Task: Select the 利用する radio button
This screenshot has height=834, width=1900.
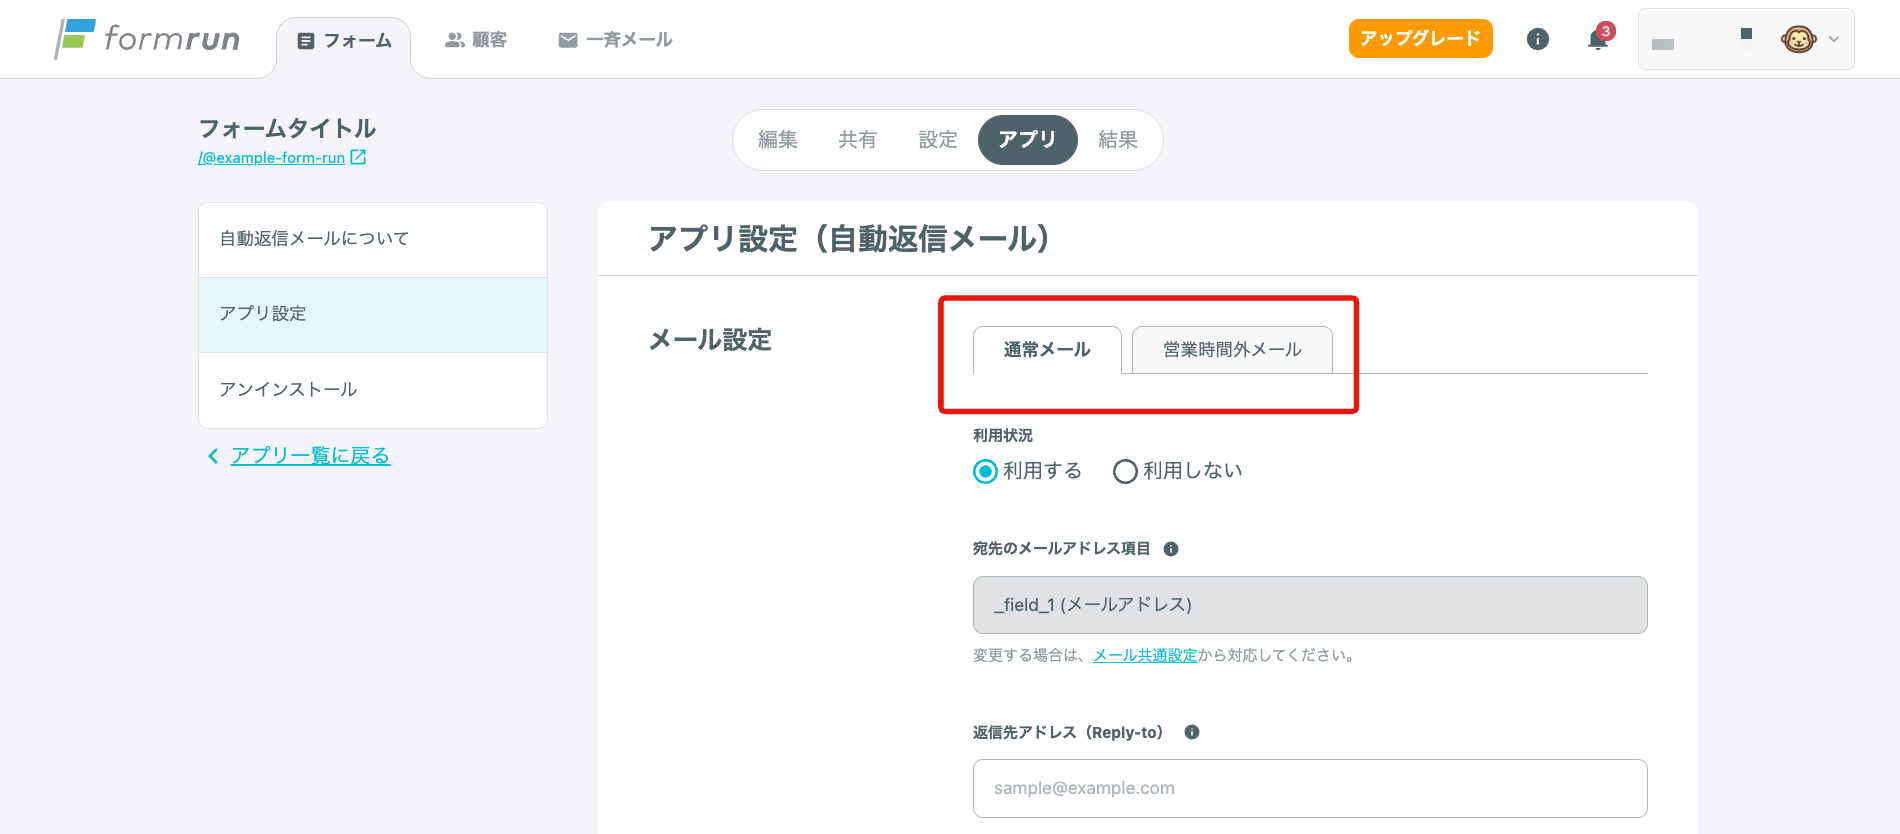Action: 986,471
